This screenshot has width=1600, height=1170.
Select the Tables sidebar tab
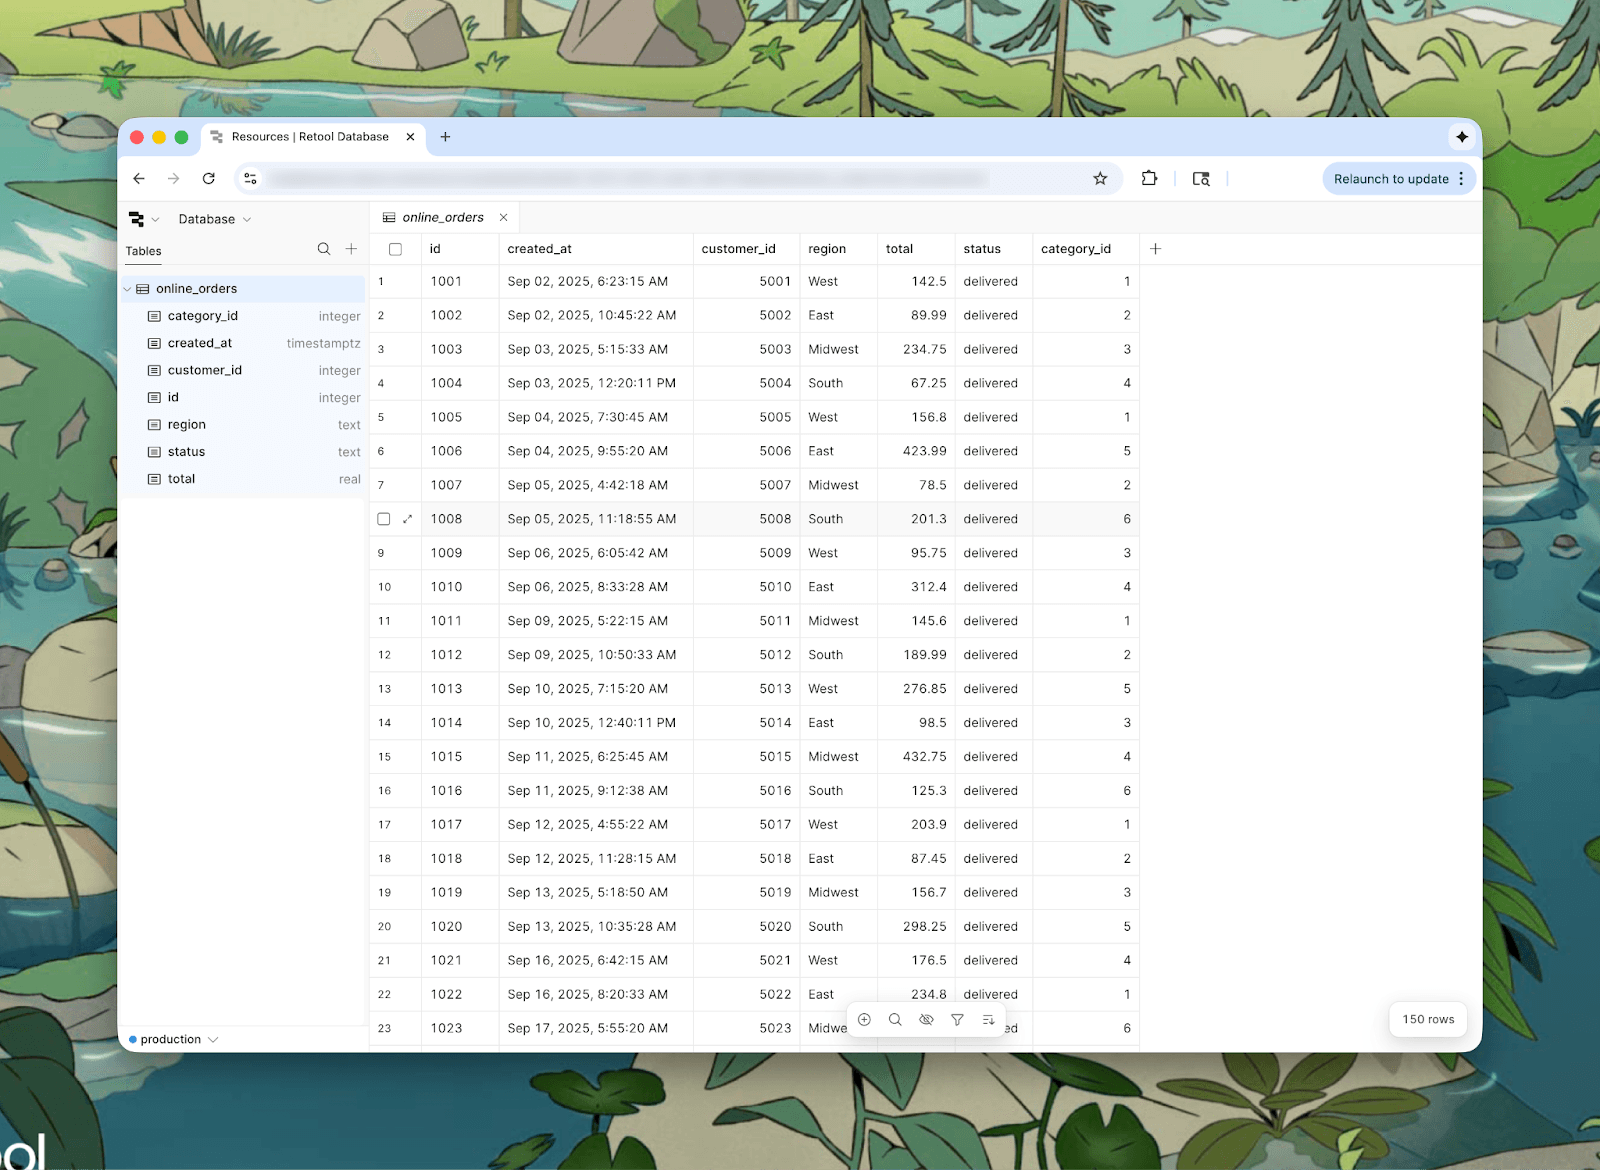pos(144,251)
